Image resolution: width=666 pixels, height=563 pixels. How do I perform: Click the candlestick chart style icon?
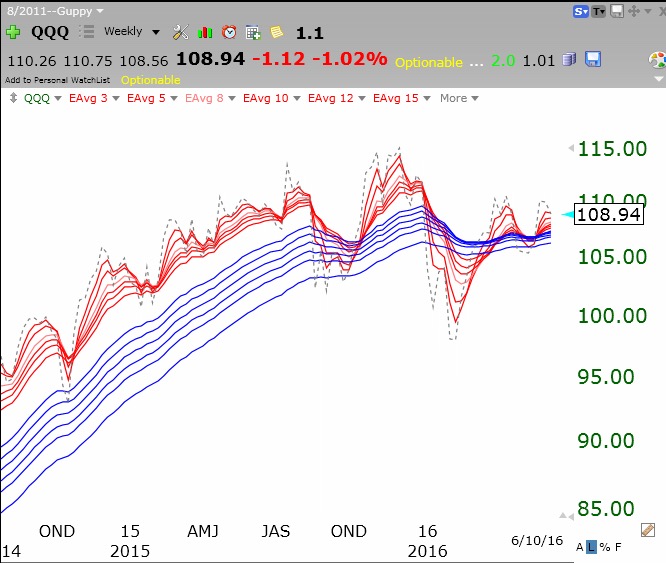tap(205, 32)
